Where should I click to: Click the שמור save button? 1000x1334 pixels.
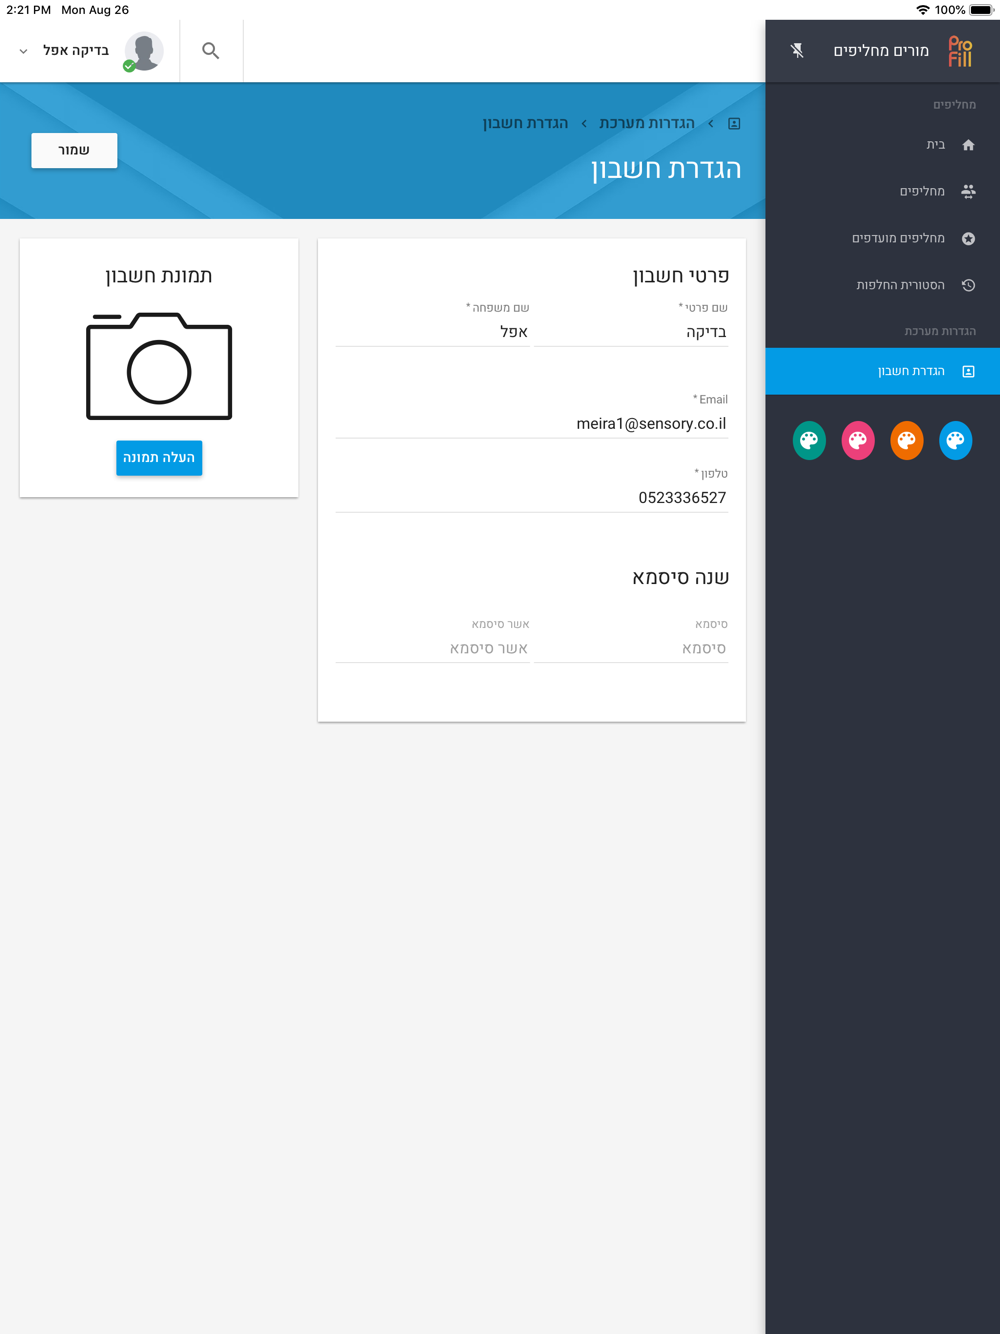point(74,150)
